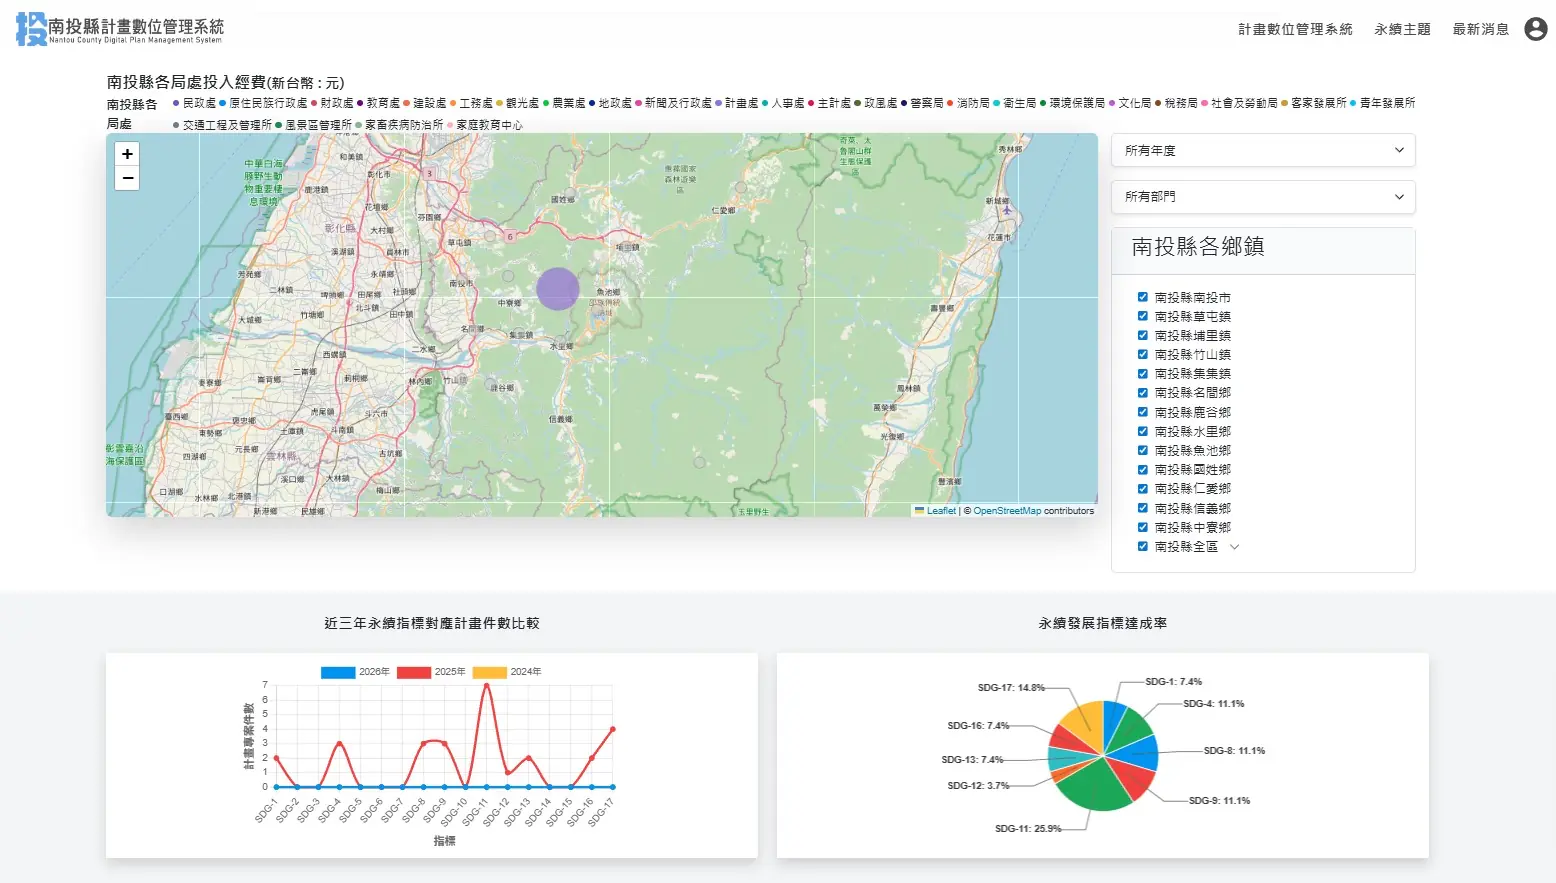Click the Leaflet link on the map
The height and width of the screenshot is (883, 1556).
pyautogui.click(x=941, y=511)
